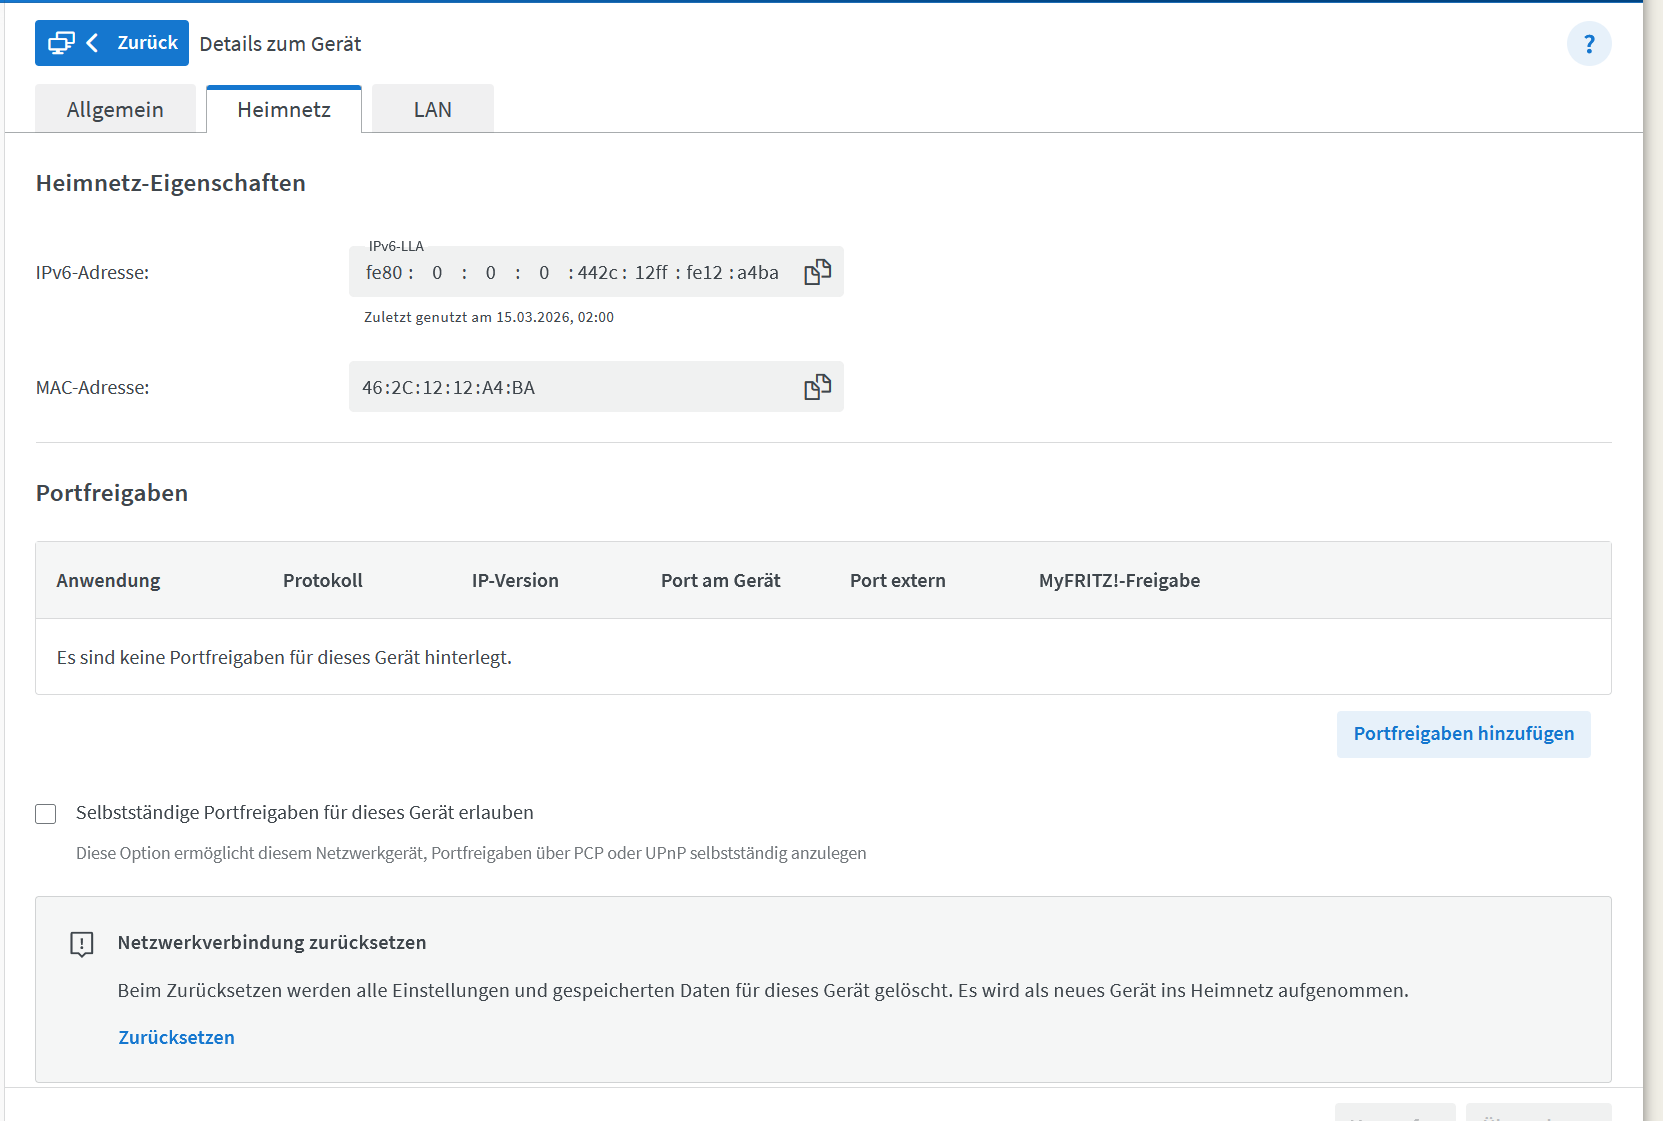Viewport: 1663px width, 1121px height.
Task: Click the fe80 segment of the IPv6 address
Action: coord(384,273)
